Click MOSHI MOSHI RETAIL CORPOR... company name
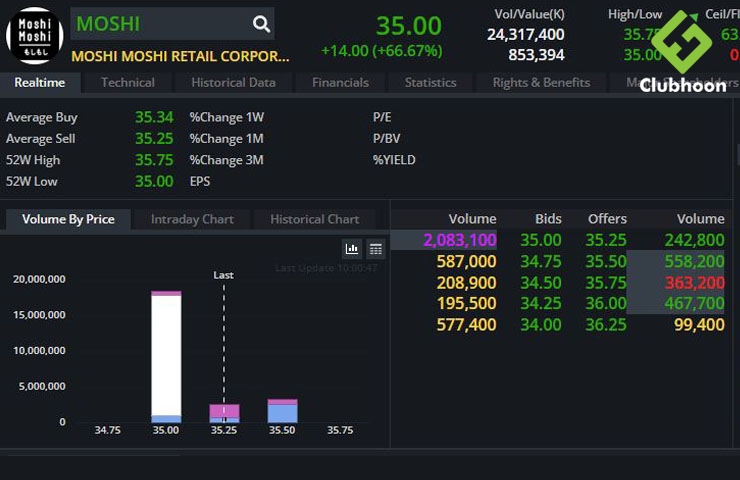This screenshot has width=740, height=480. click(180, 56)
